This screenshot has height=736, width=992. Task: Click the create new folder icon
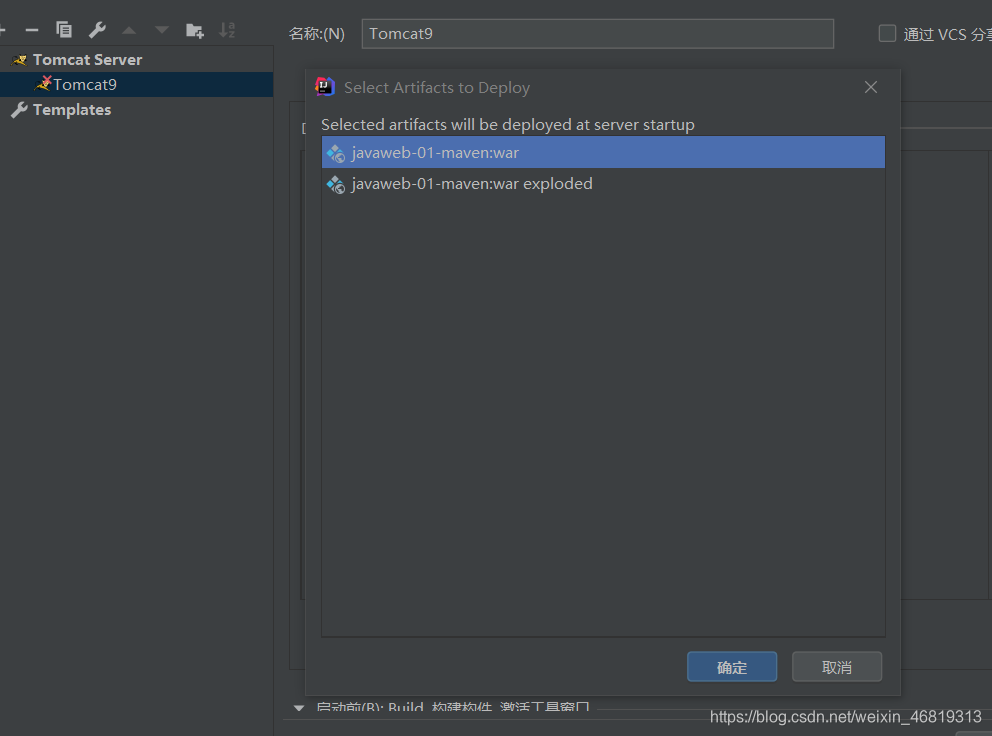(195, 30)
